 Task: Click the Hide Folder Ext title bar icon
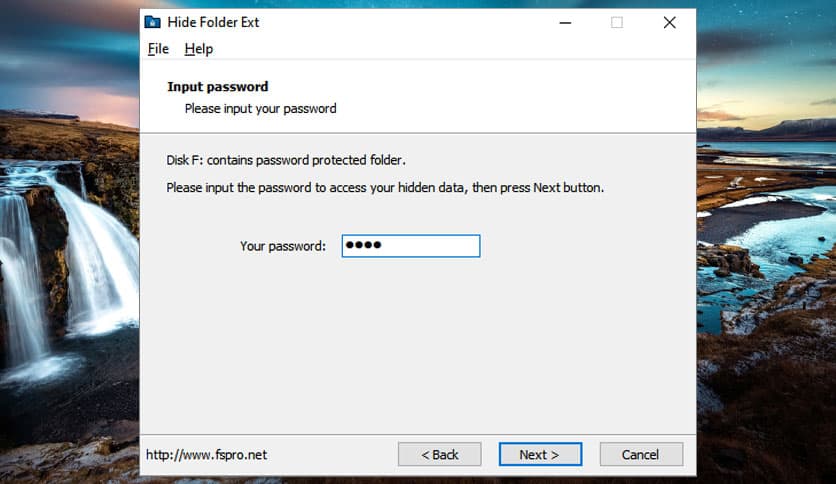152,22
